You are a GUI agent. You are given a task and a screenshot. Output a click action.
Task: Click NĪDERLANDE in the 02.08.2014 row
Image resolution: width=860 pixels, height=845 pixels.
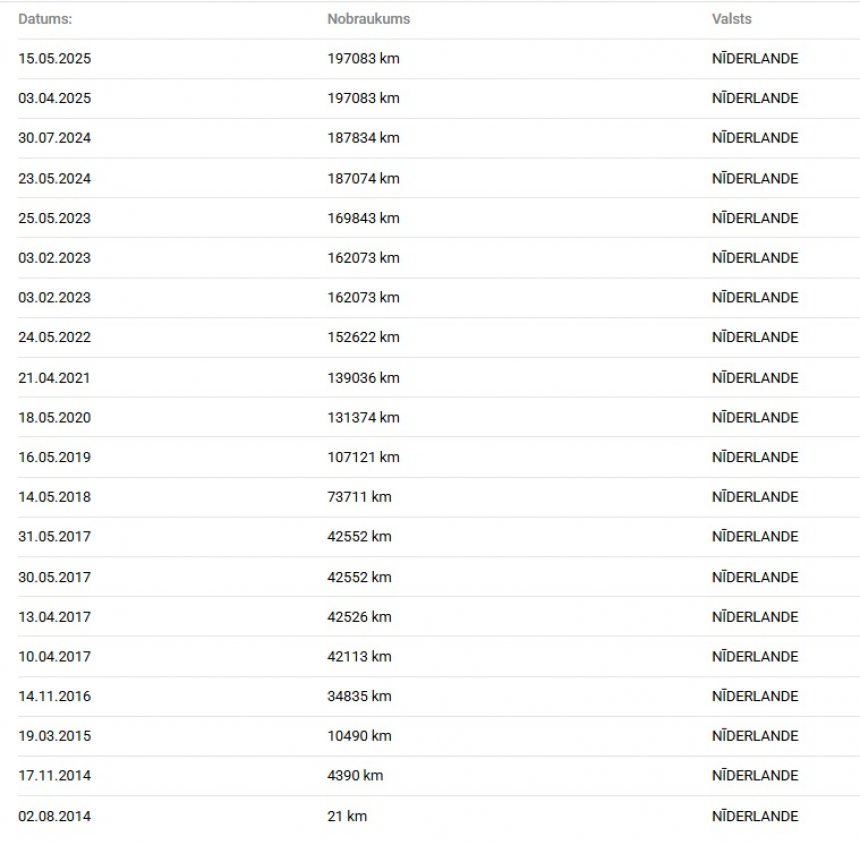coord(755,816)
